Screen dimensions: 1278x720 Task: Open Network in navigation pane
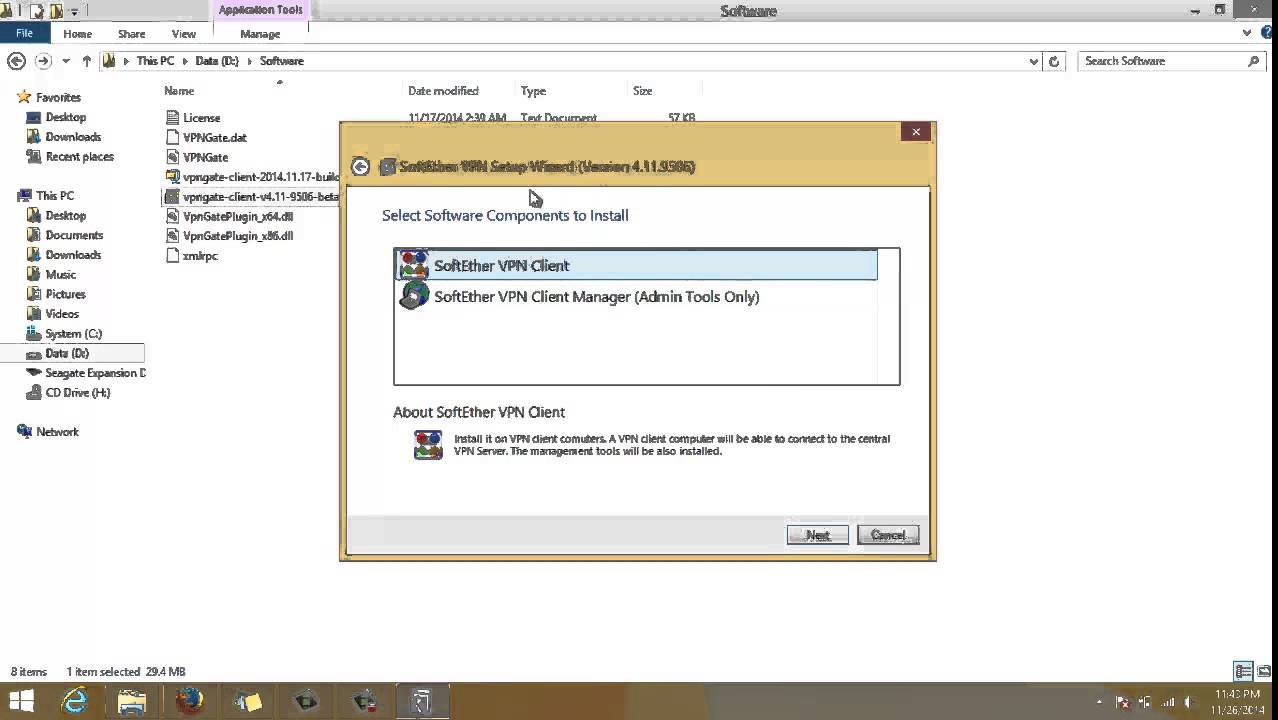[x=57, y=432]
